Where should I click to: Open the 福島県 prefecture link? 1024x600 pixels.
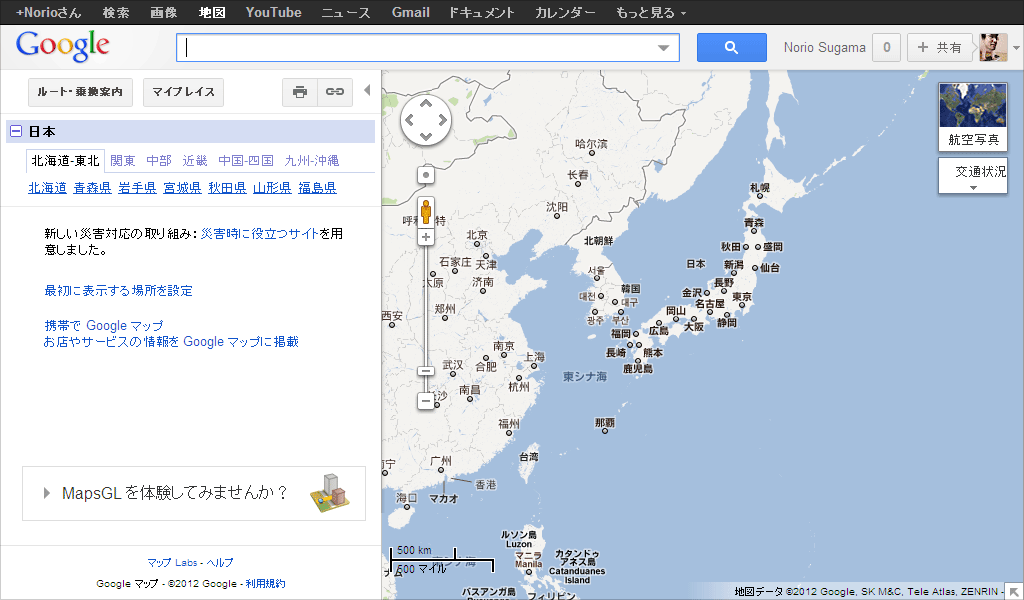pyautogui.click(x=317, y=188)
